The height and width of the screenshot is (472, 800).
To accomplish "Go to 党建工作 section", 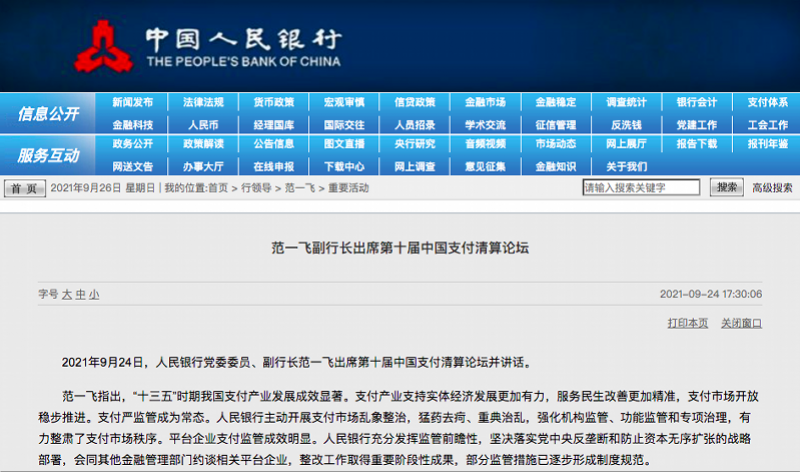I will (x=697, y=125).
